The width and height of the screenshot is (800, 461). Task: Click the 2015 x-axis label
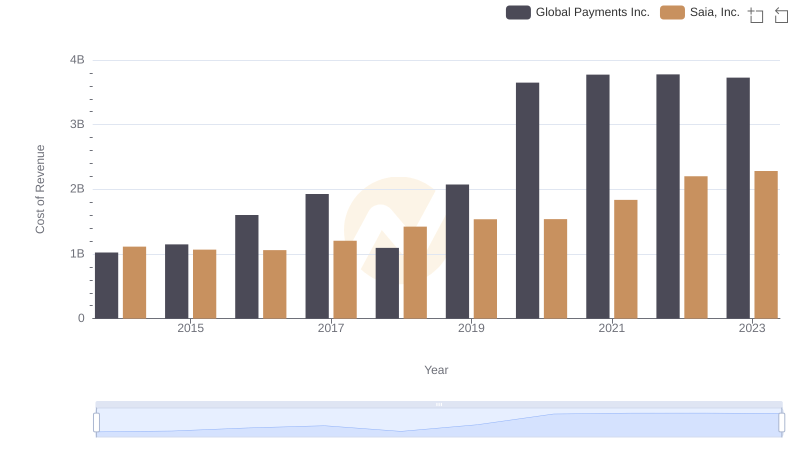(x=190, y=328)
